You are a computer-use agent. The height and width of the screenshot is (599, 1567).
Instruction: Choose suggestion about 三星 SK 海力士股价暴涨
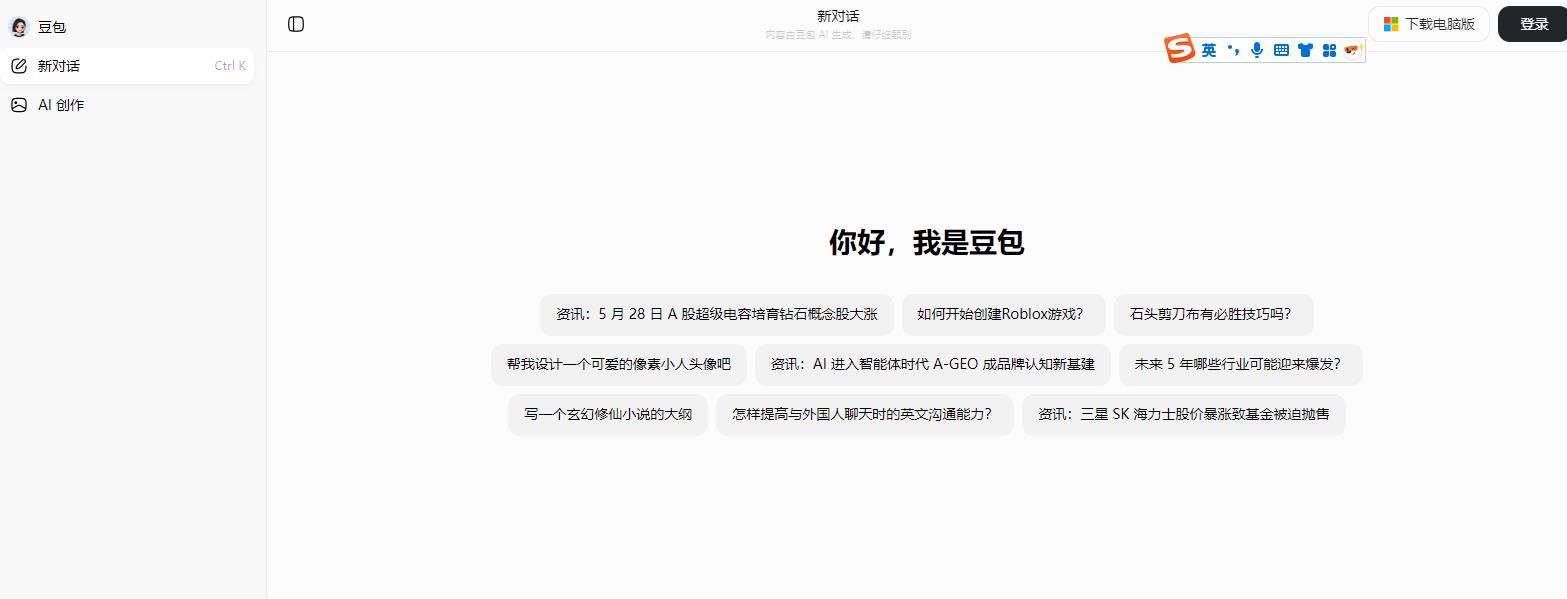click(1184, 414)
